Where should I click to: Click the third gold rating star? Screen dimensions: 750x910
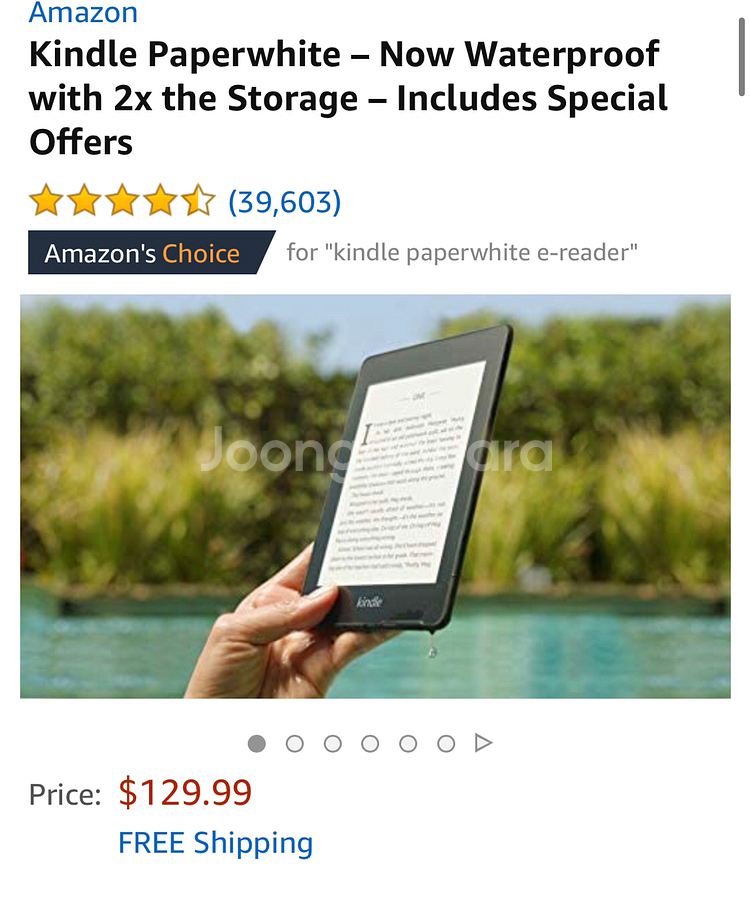pos(122,200)
